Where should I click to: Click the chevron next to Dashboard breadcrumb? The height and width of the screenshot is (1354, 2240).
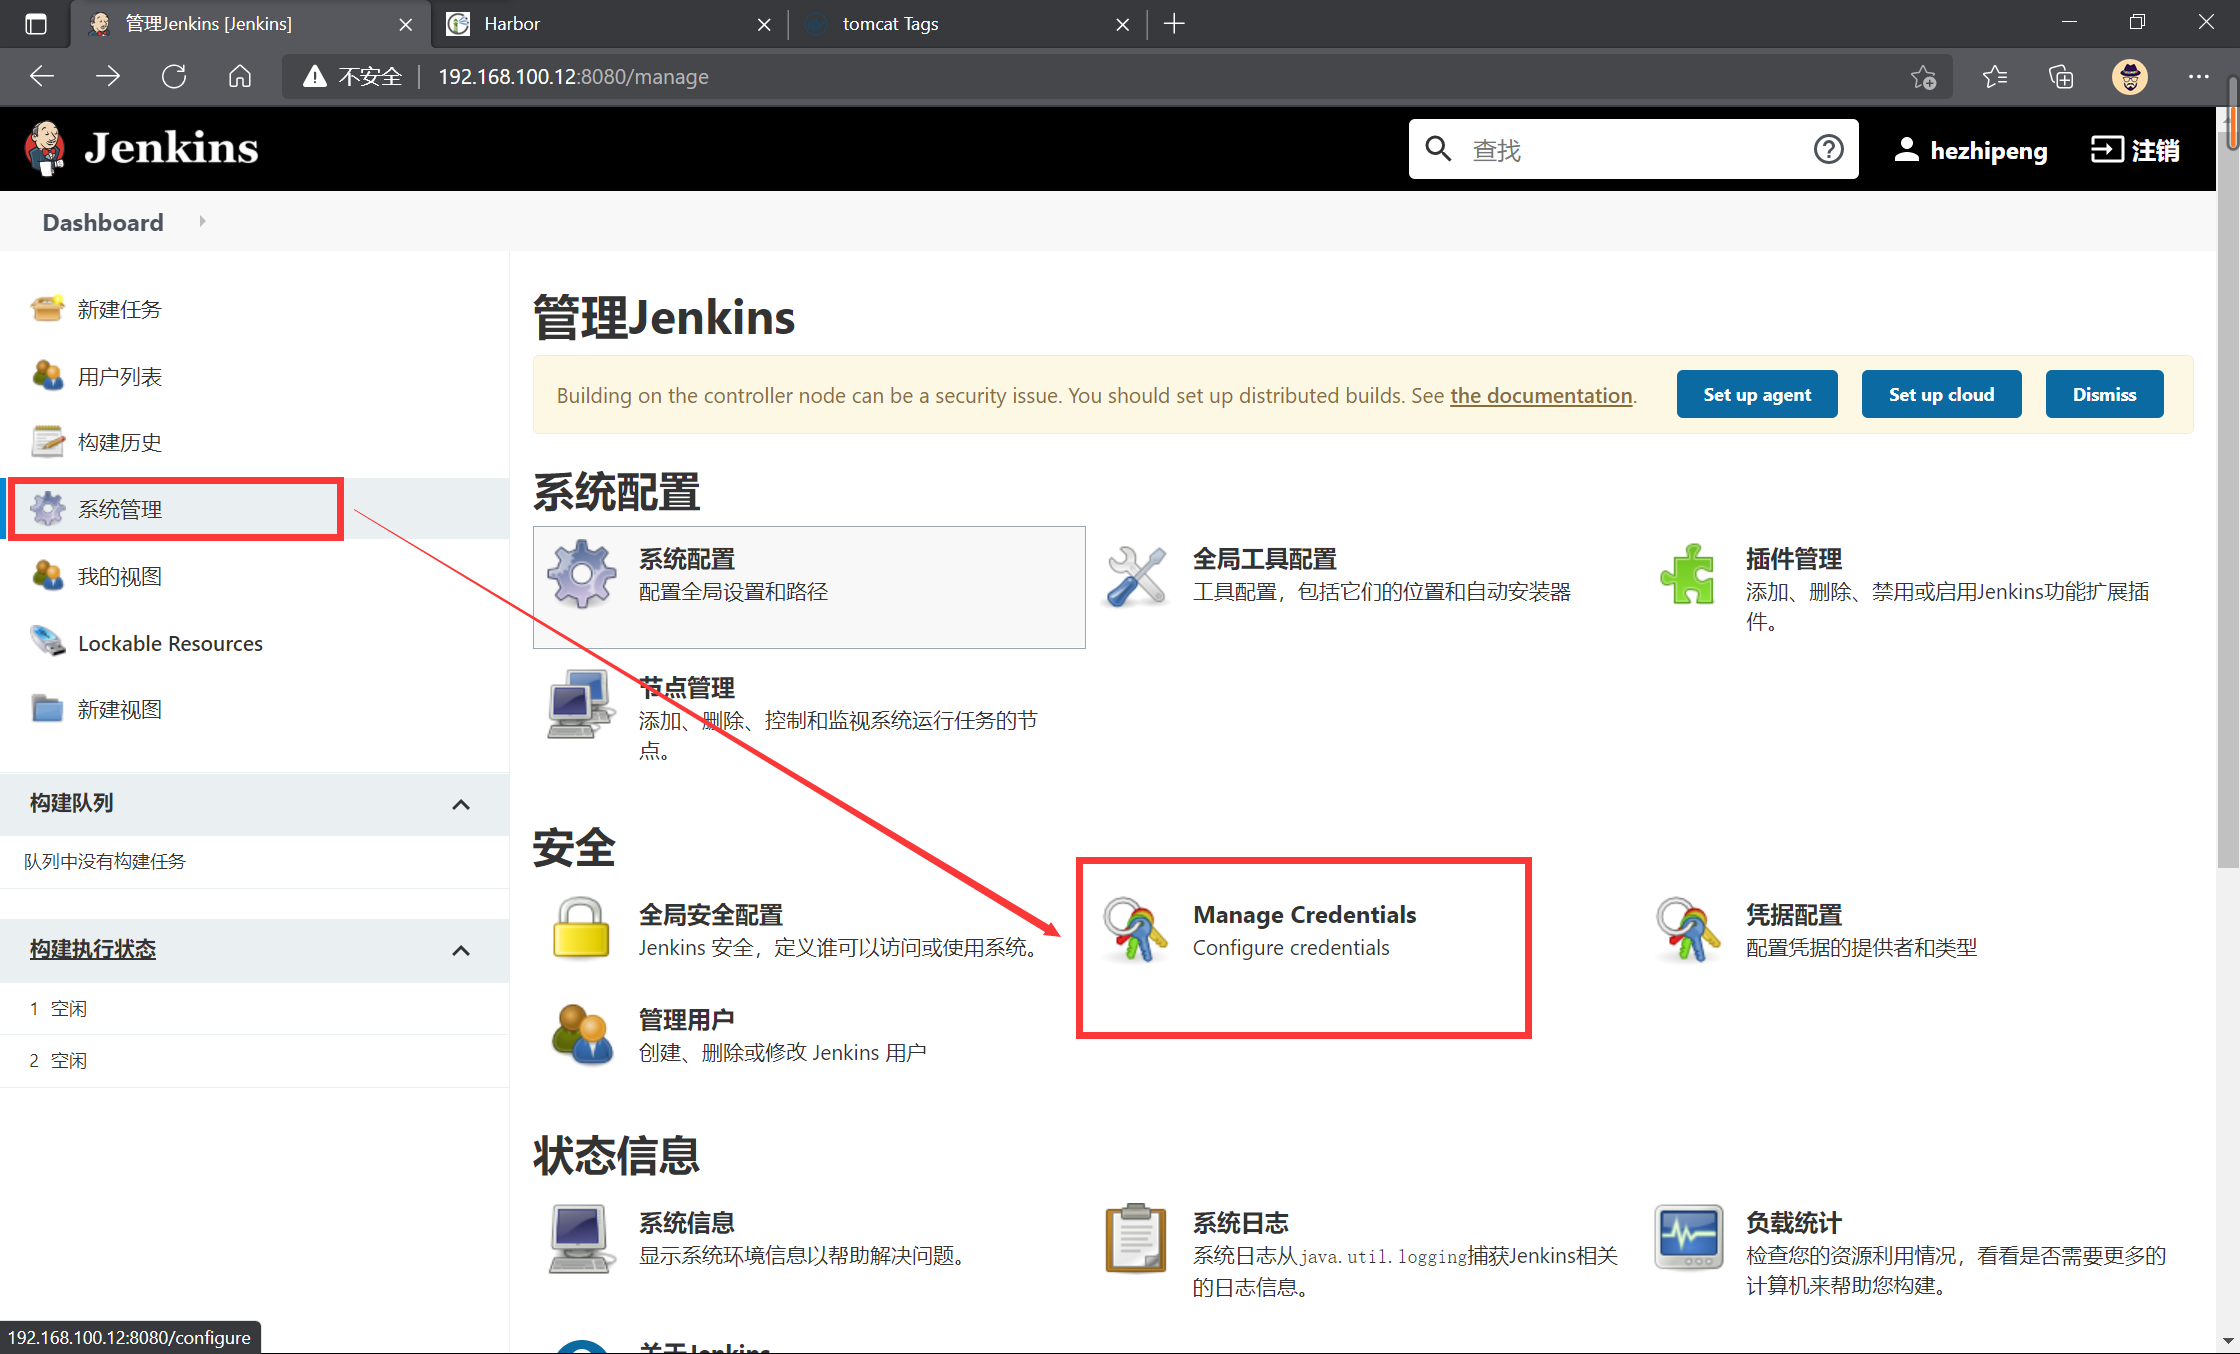pyautogui.click(x=203, y=221)
